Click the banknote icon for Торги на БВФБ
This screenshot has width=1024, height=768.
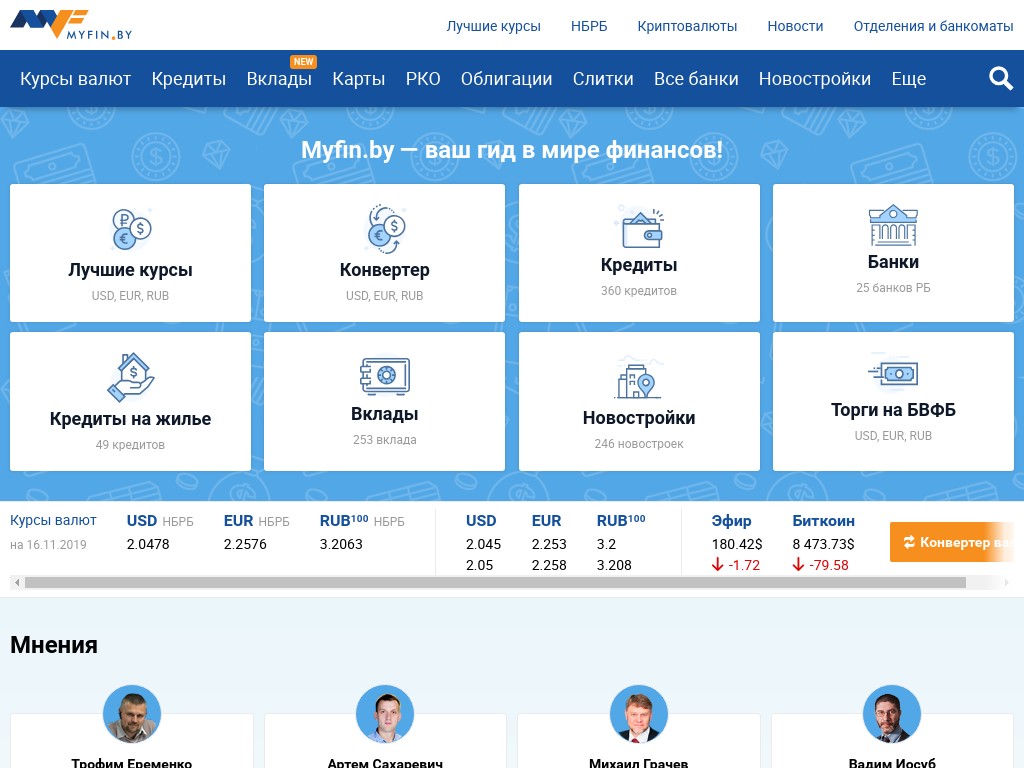click(893, 373)
